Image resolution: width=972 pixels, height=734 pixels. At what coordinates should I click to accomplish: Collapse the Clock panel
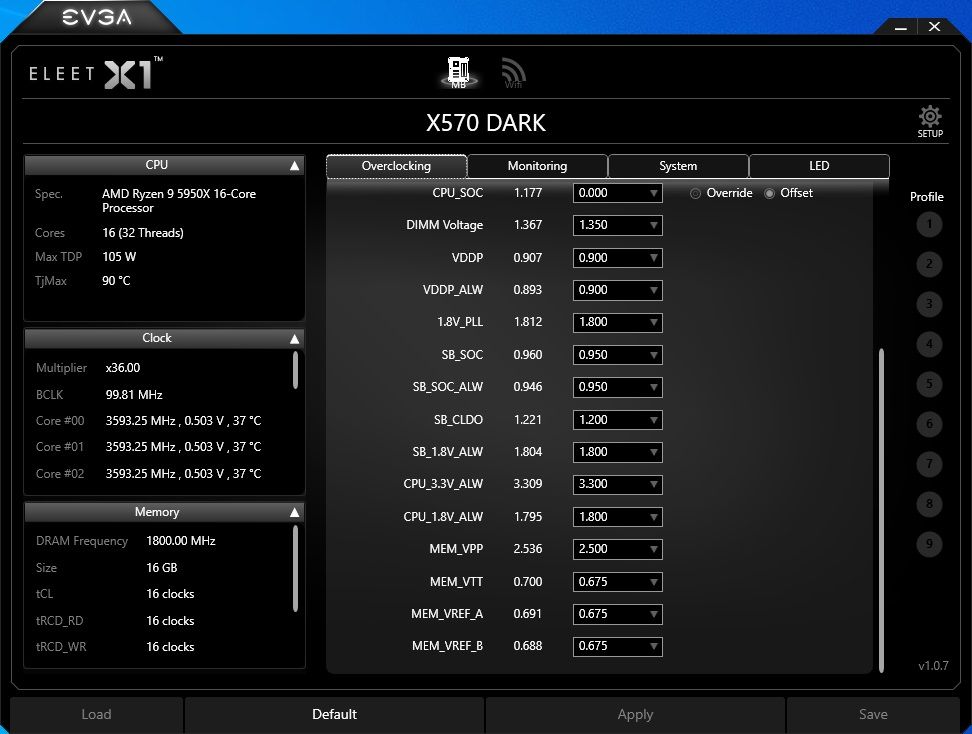(294, 338)
